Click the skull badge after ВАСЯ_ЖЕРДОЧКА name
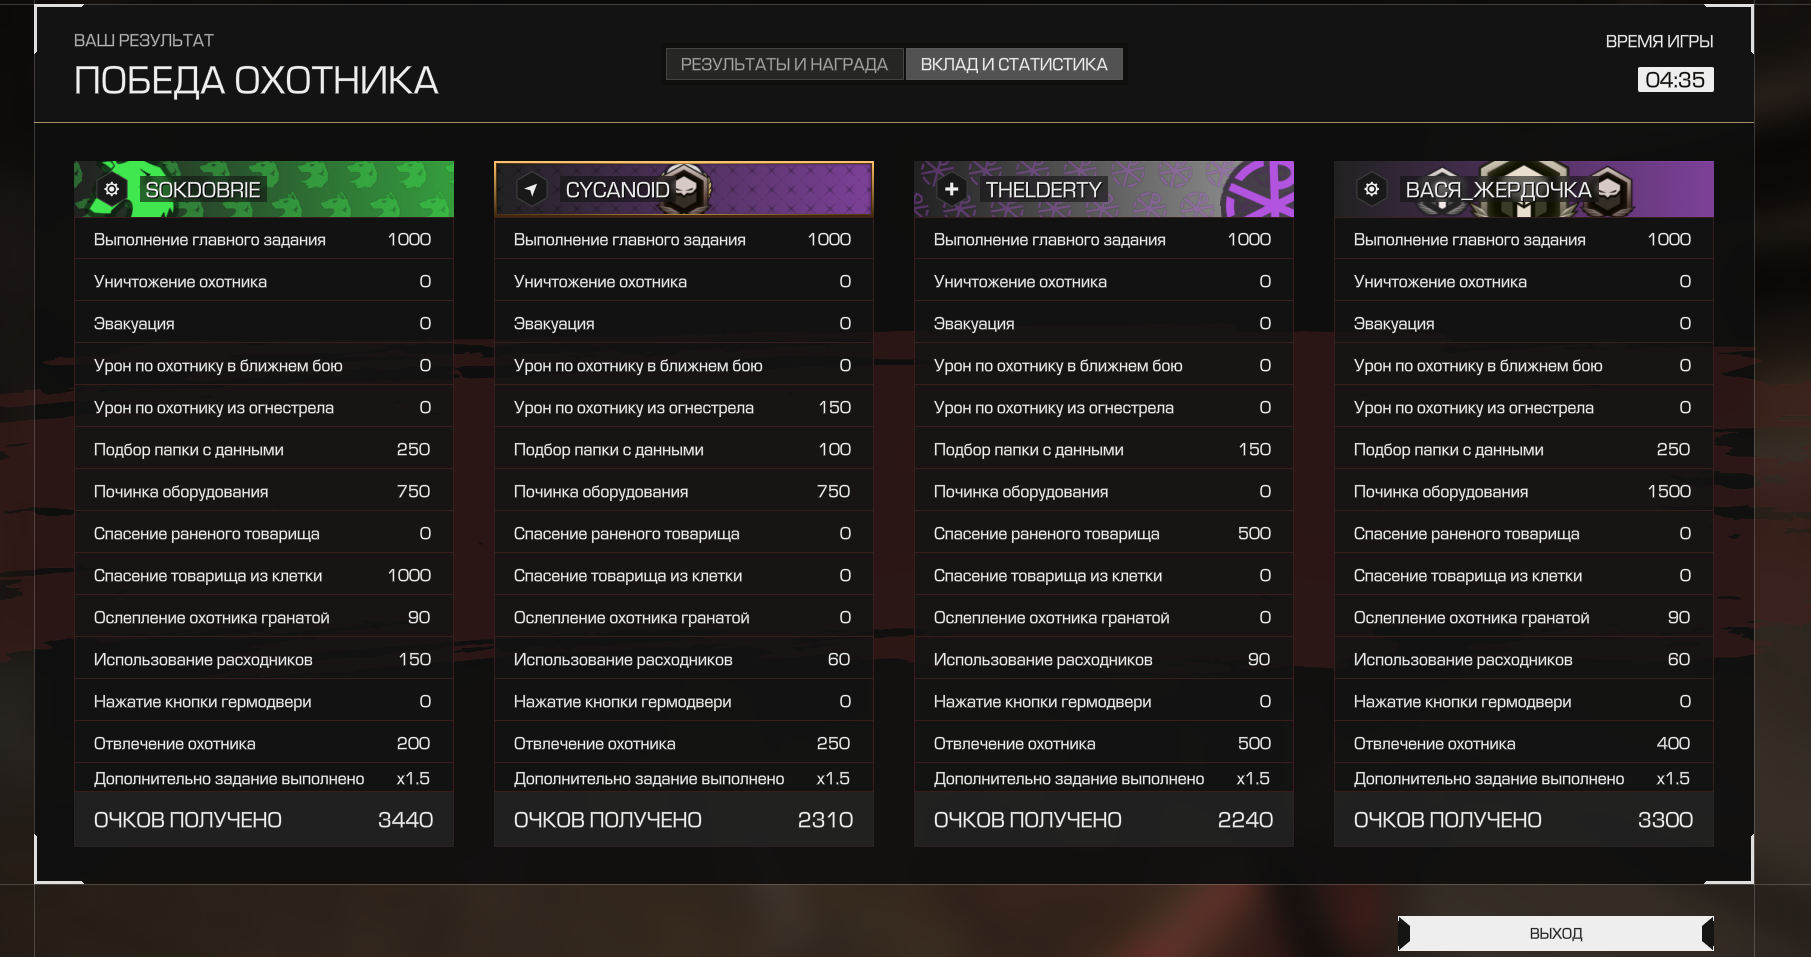The image size is (1811, 957). click(1609, 189)
